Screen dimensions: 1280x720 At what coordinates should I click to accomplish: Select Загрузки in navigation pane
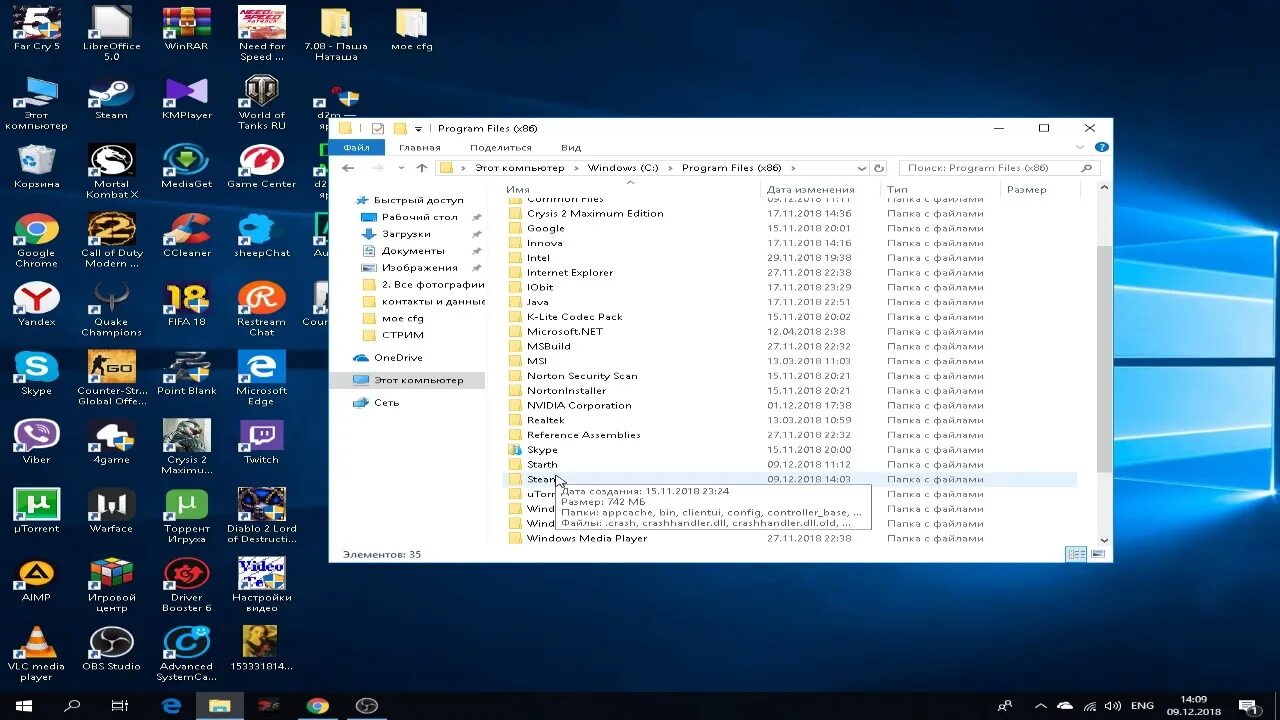(x=405, y=234)
